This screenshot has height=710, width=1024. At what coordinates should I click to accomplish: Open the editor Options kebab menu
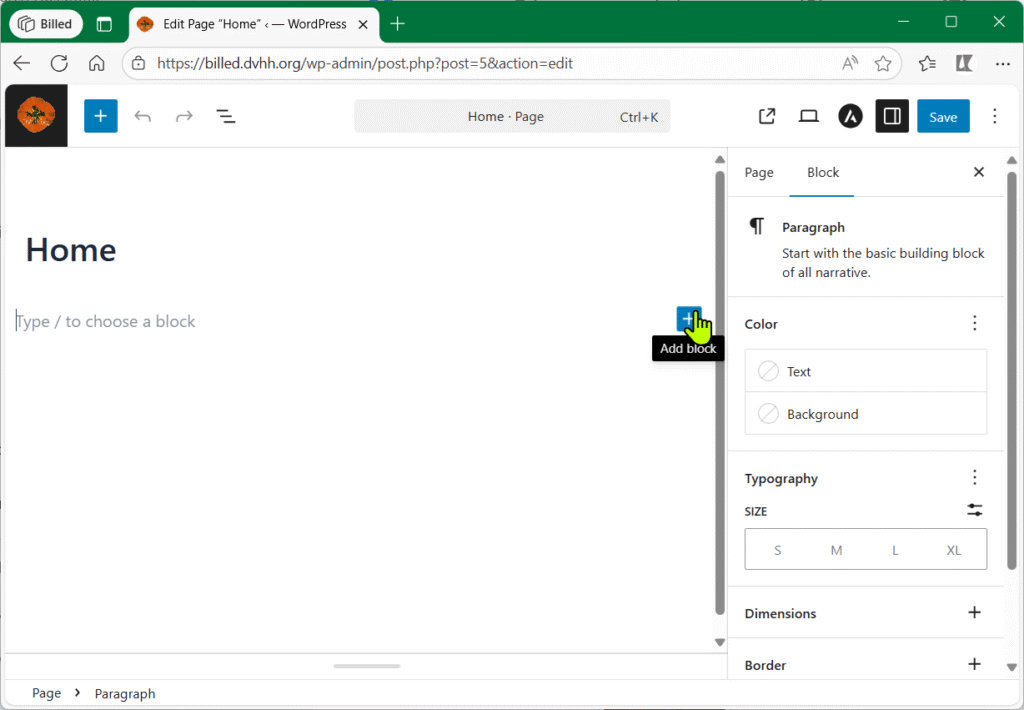coord(994,117)
